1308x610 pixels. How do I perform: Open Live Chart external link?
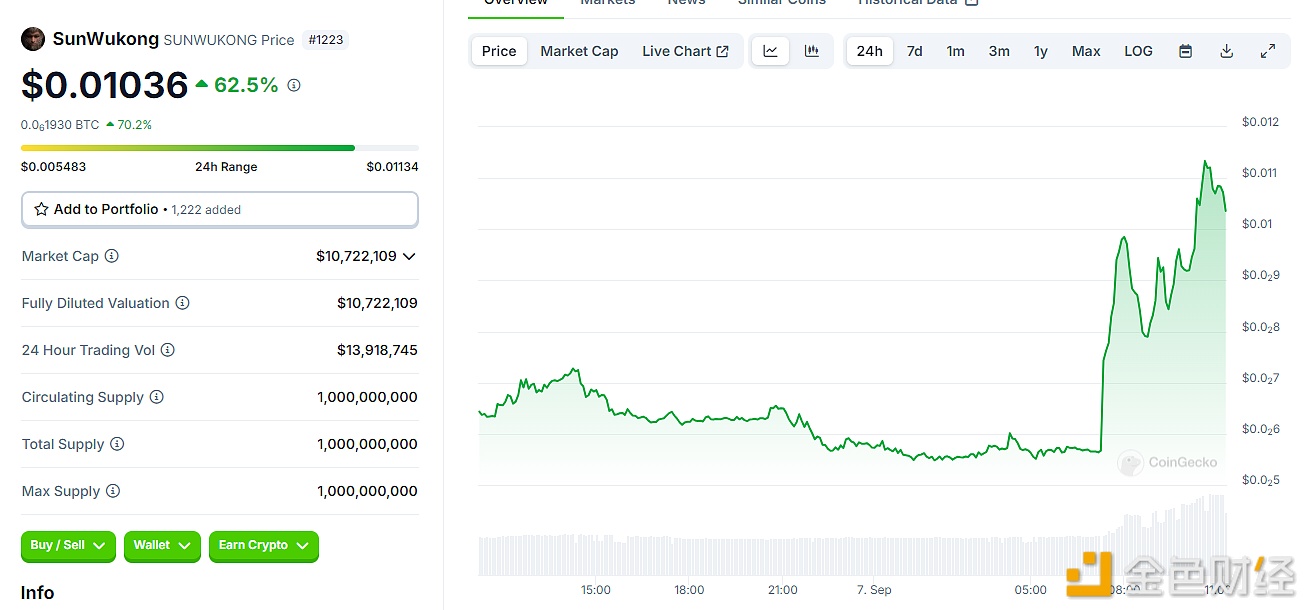686,51
